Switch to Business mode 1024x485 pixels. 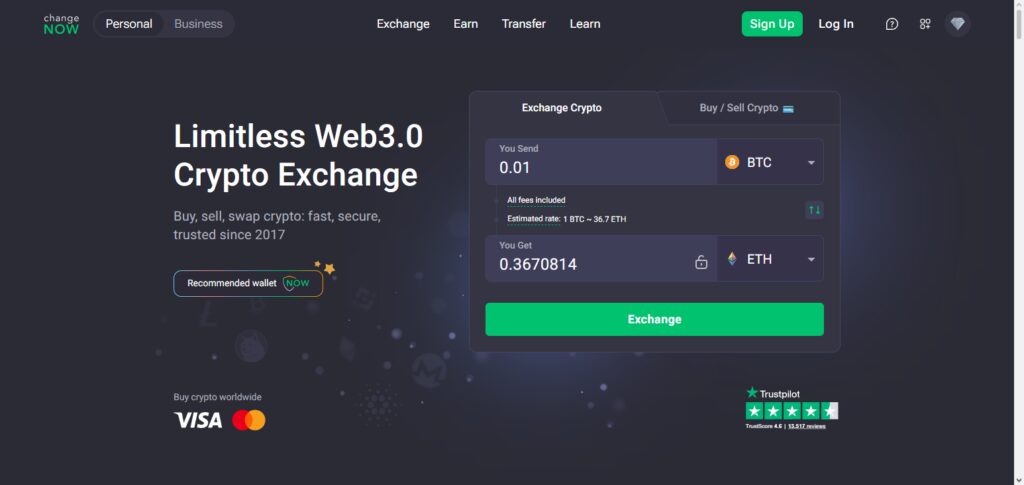(x=199, y=24)
